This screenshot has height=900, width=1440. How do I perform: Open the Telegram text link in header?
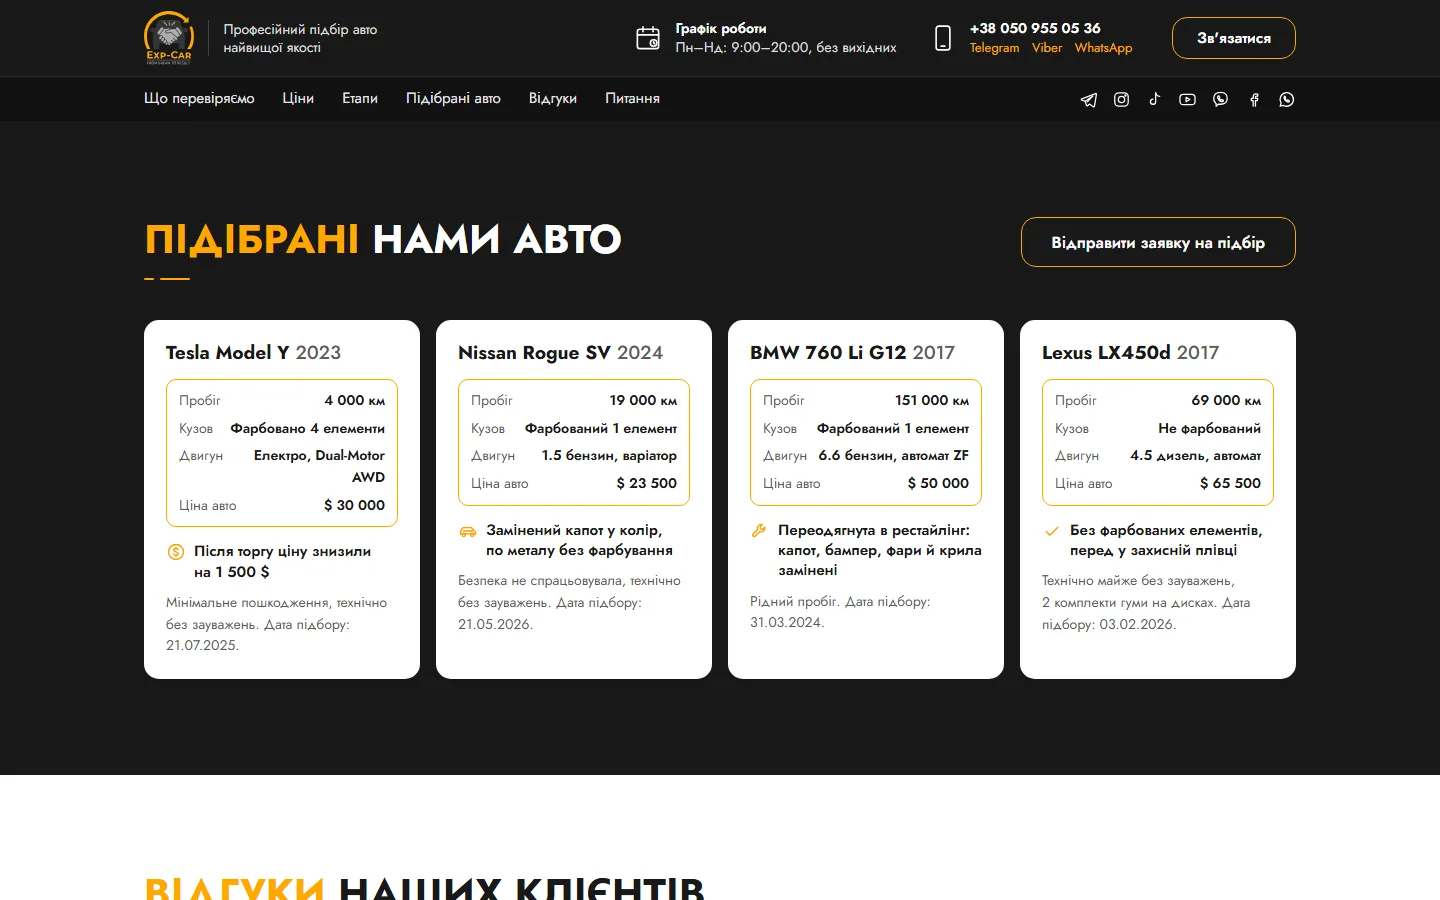[994, 48]
